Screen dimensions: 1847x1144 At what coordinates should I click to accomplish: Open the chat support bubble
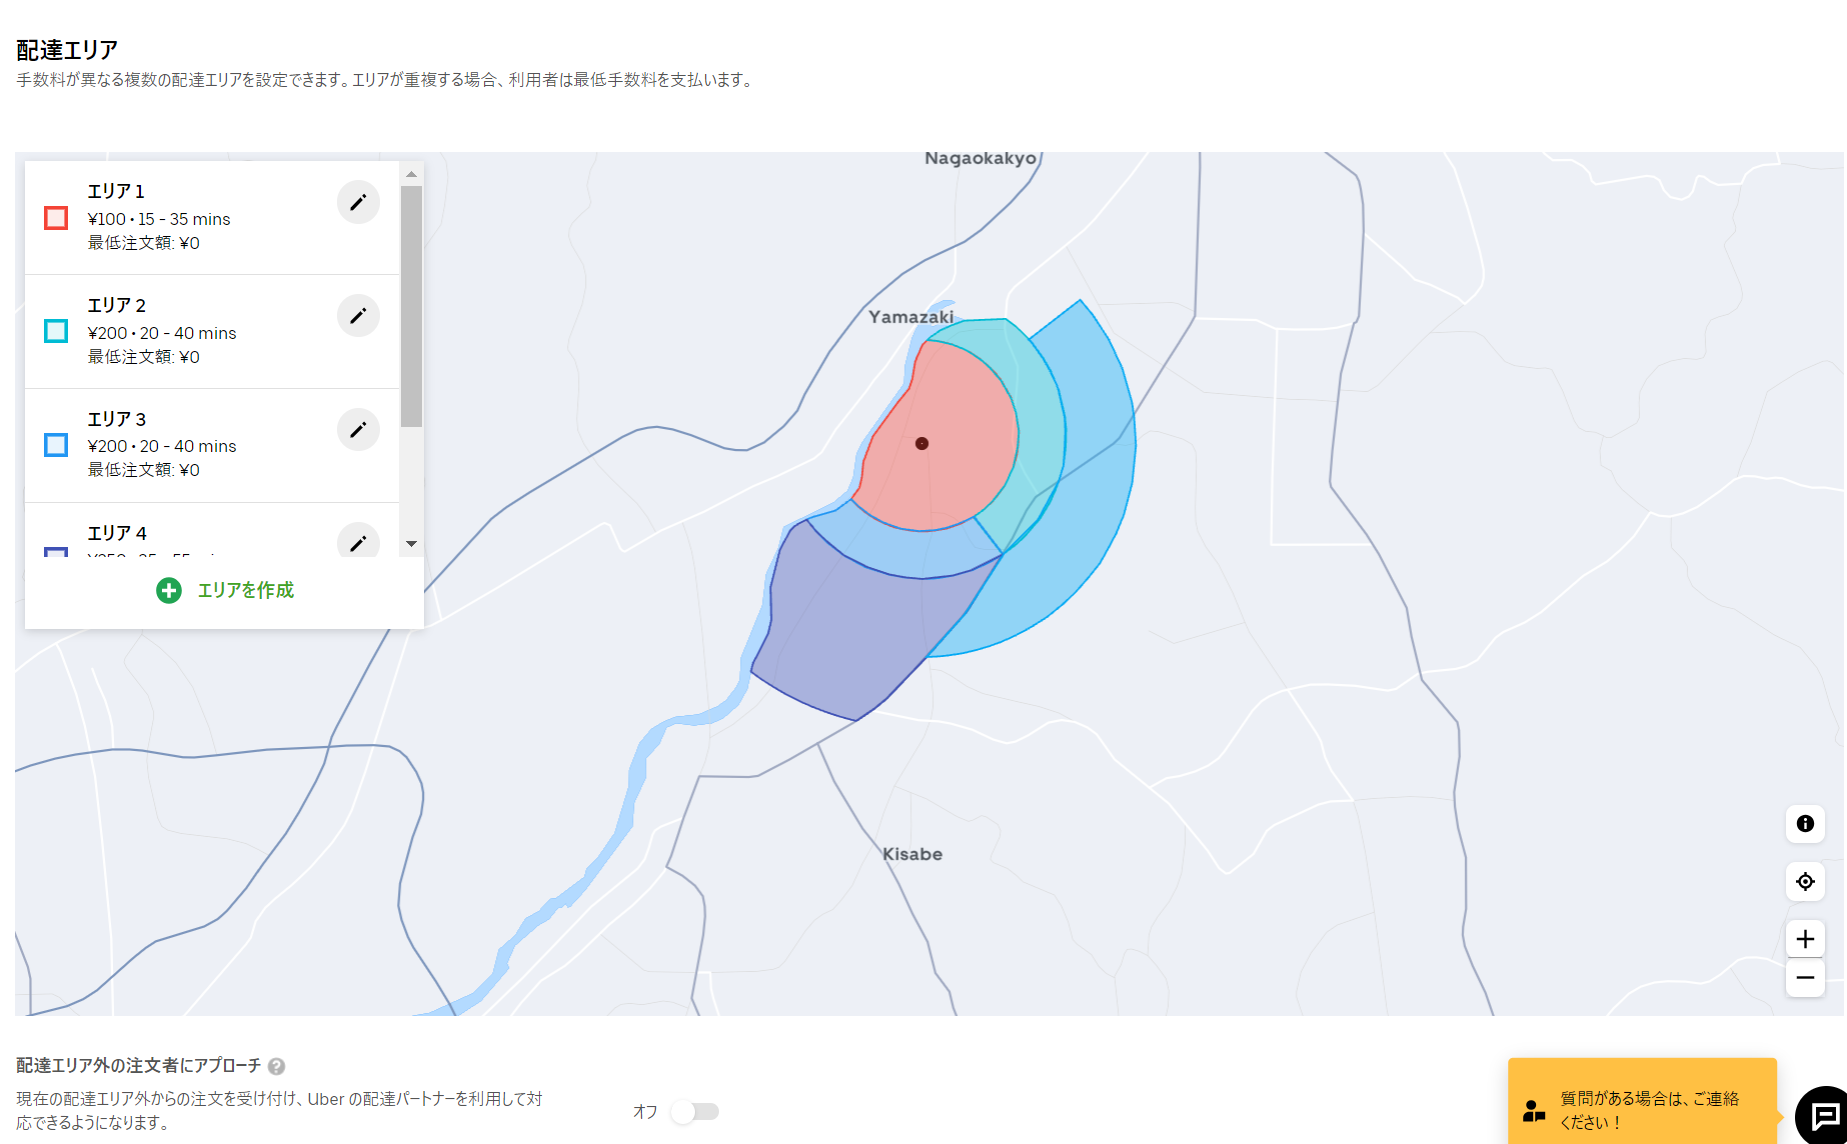1823,1116
